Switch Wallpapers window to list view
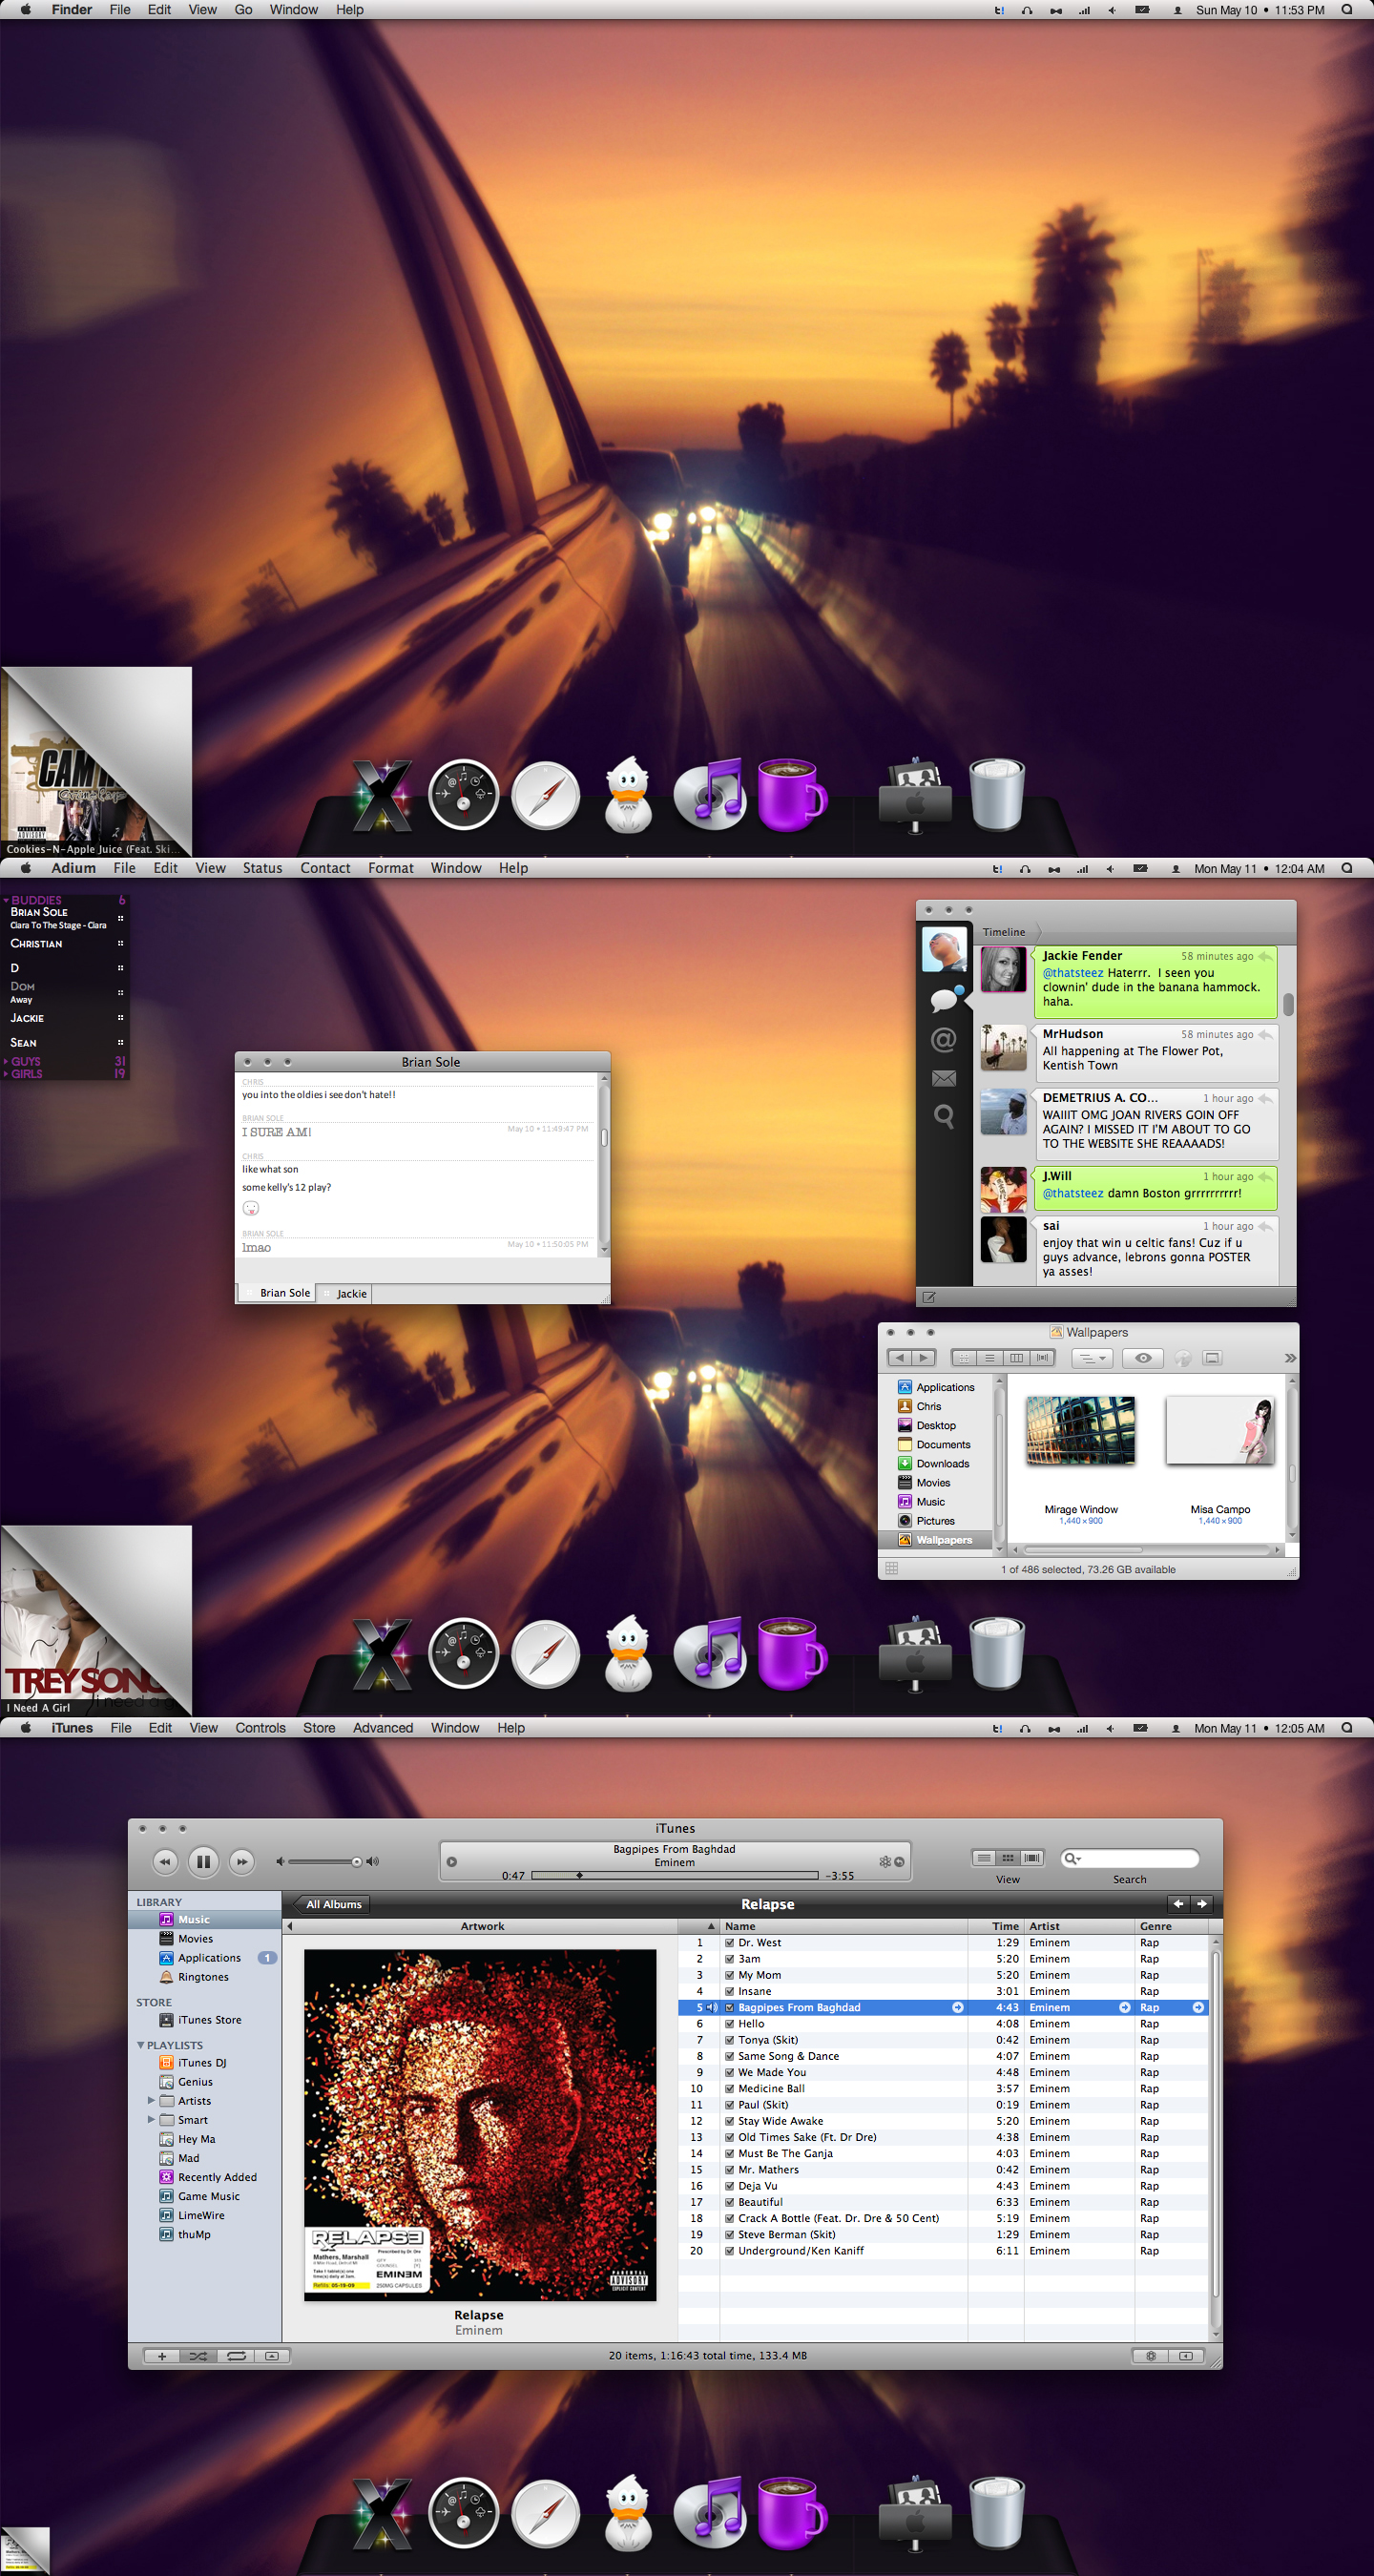1374x2576 pixels. [x=989, y=1358]
